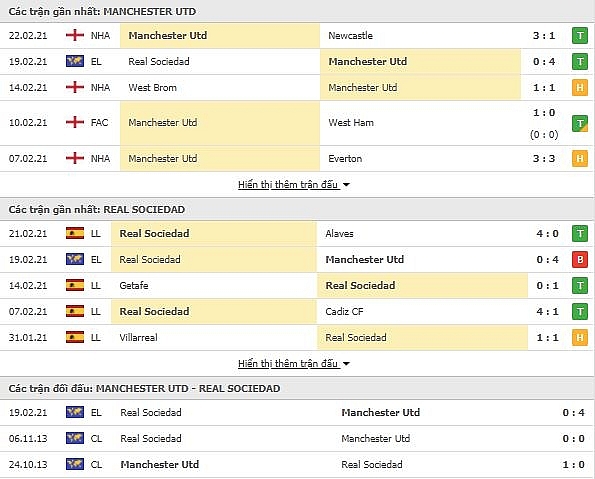This screenshot has width=595, height=479.
Task: Click the orange H badge for Everton match
Action: click(x=579, y=159)
